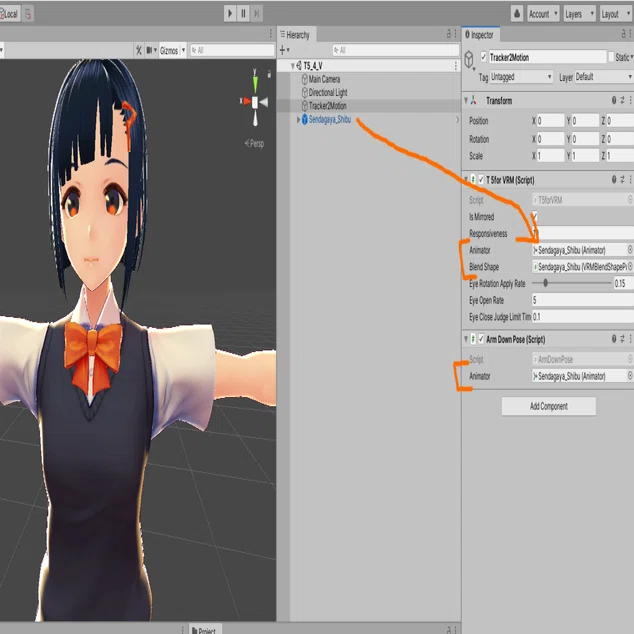Toggle the Gizmos button
The width and height of the screenshot is (634, 634).
click(169, 50)
